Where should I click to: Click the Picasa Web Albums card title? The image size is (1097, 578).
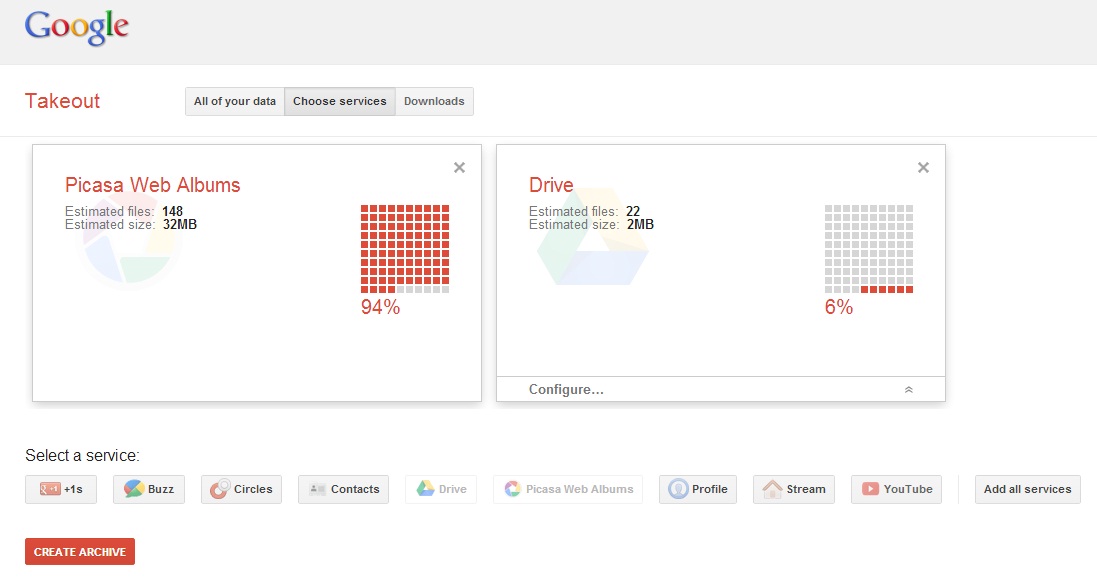point(153,185)
